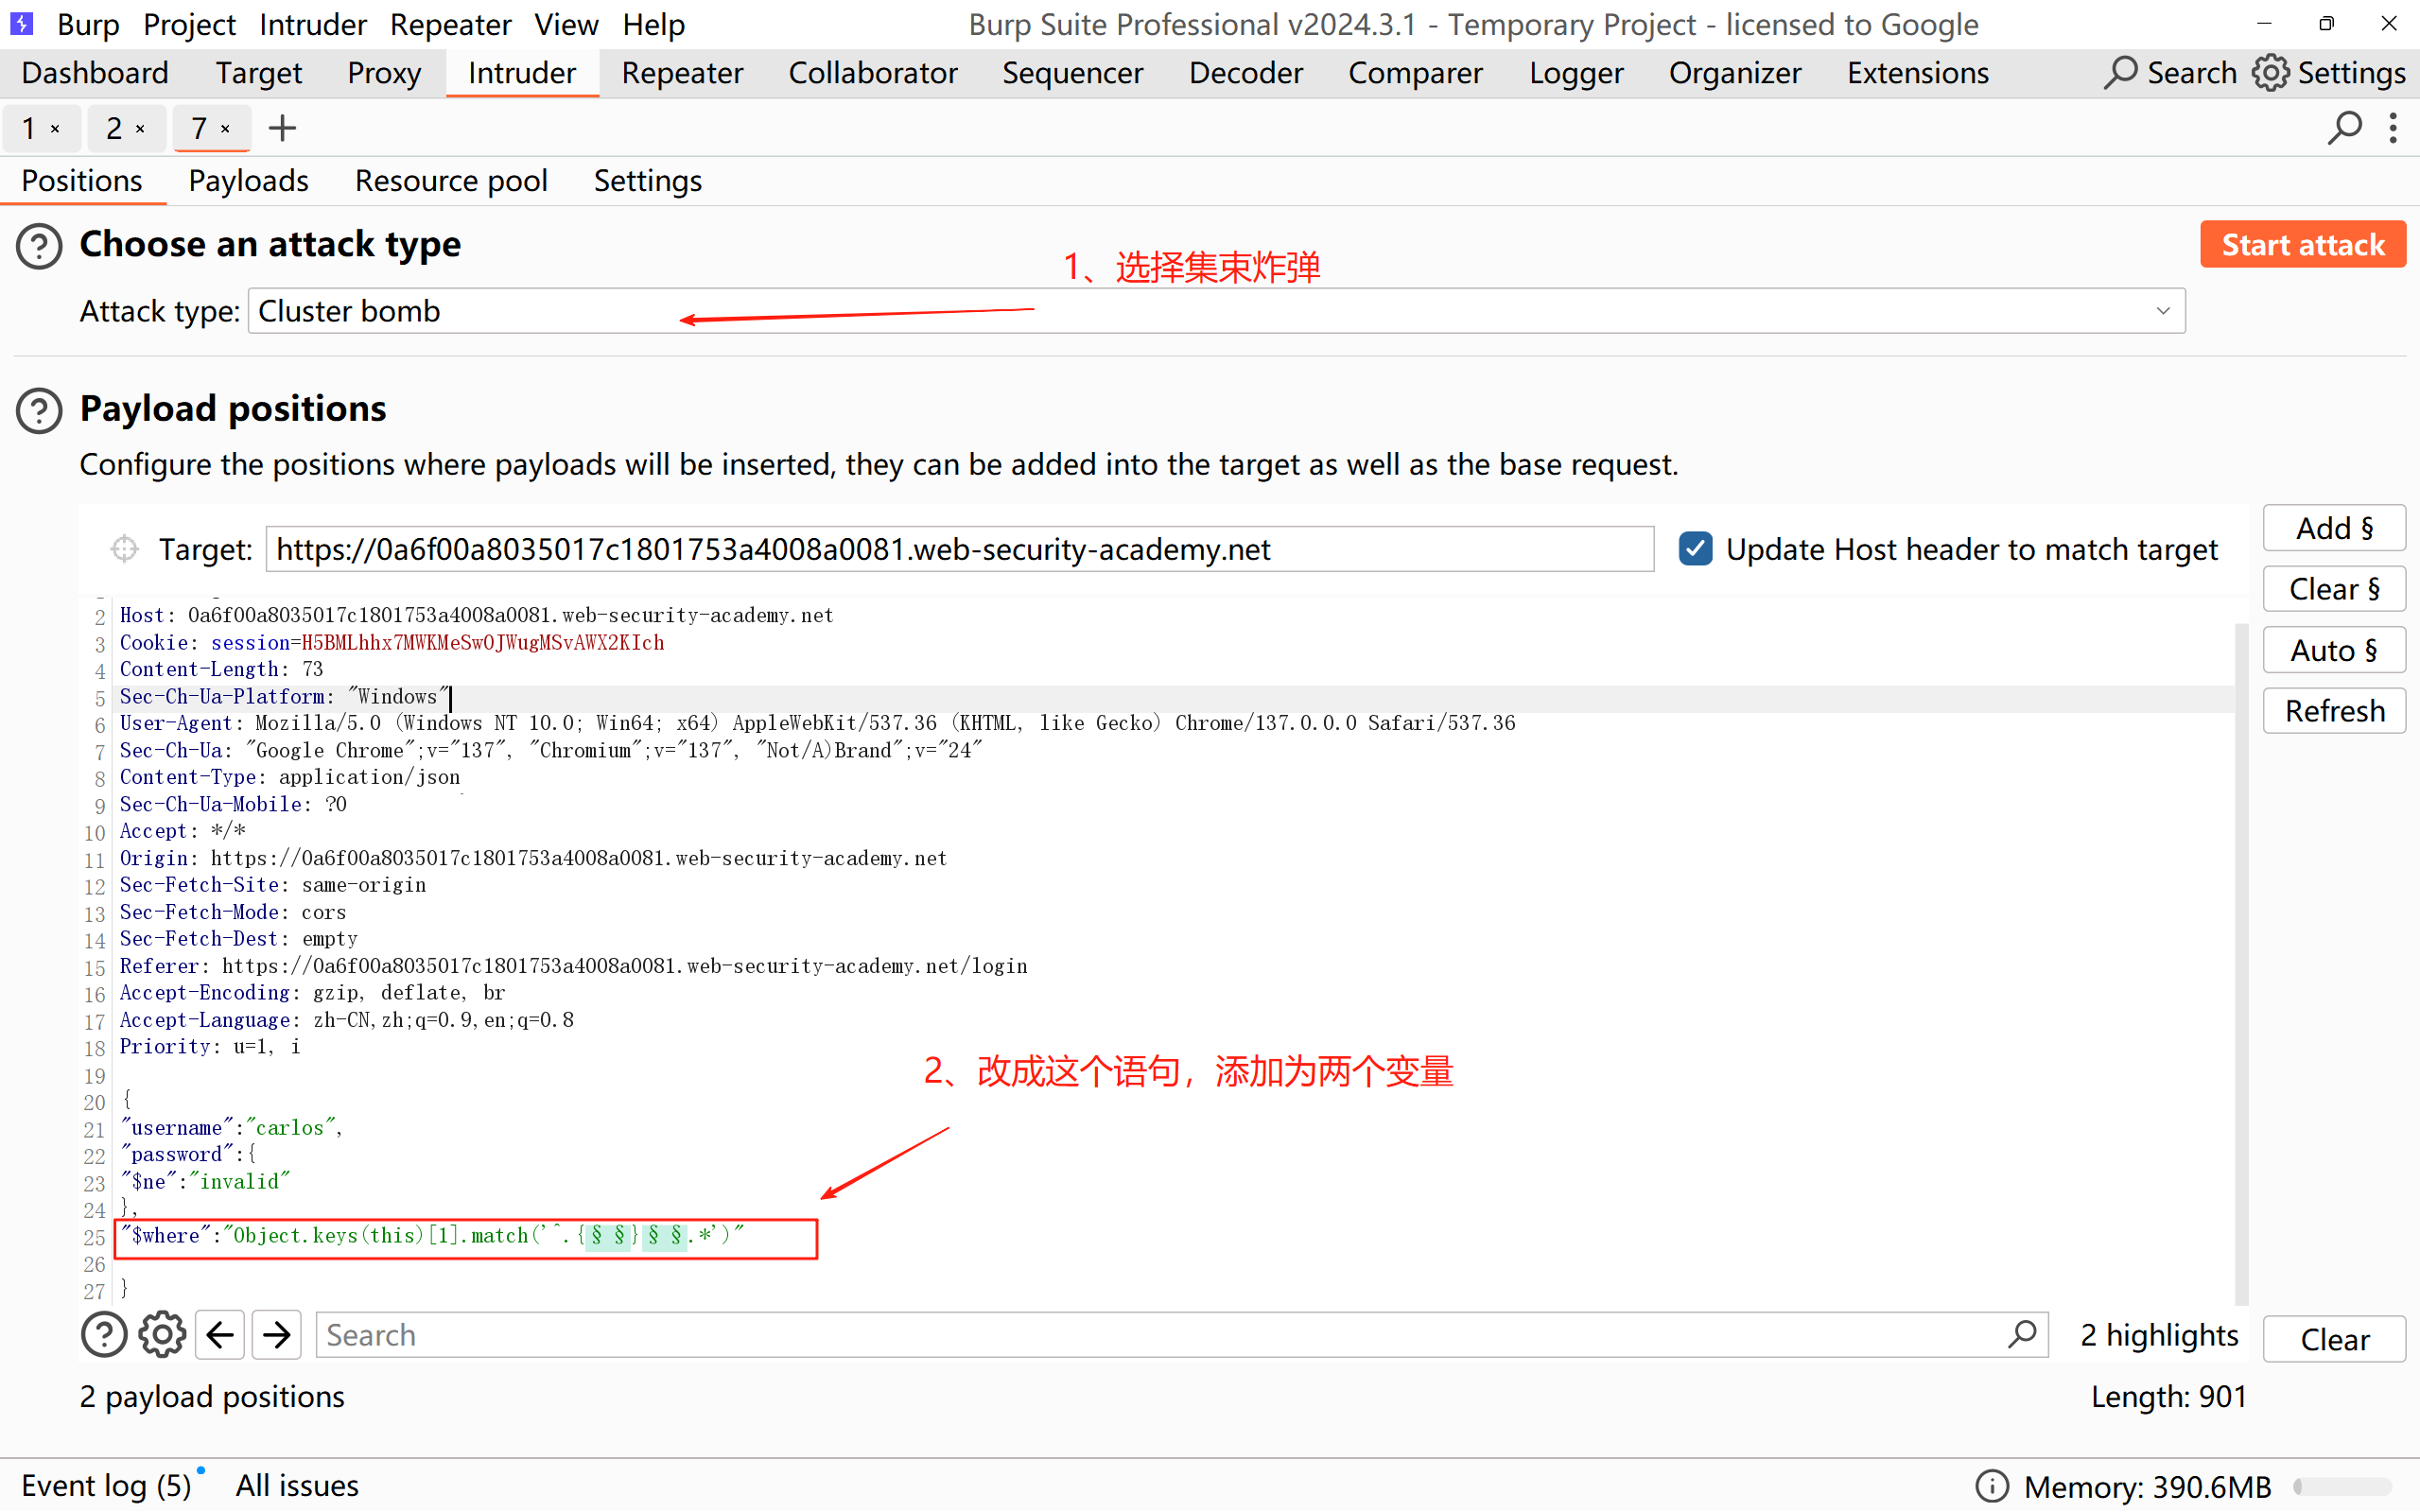Click the Auto § button
This screenshot has height=1512, width=2420.
coord(2333,650)
